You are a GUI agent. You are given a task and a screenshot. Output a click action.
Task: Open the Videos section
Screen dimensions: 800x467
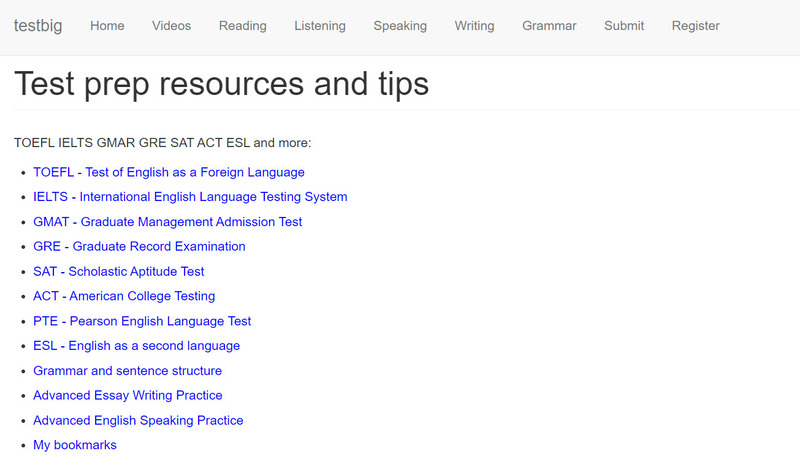(171, 26)
